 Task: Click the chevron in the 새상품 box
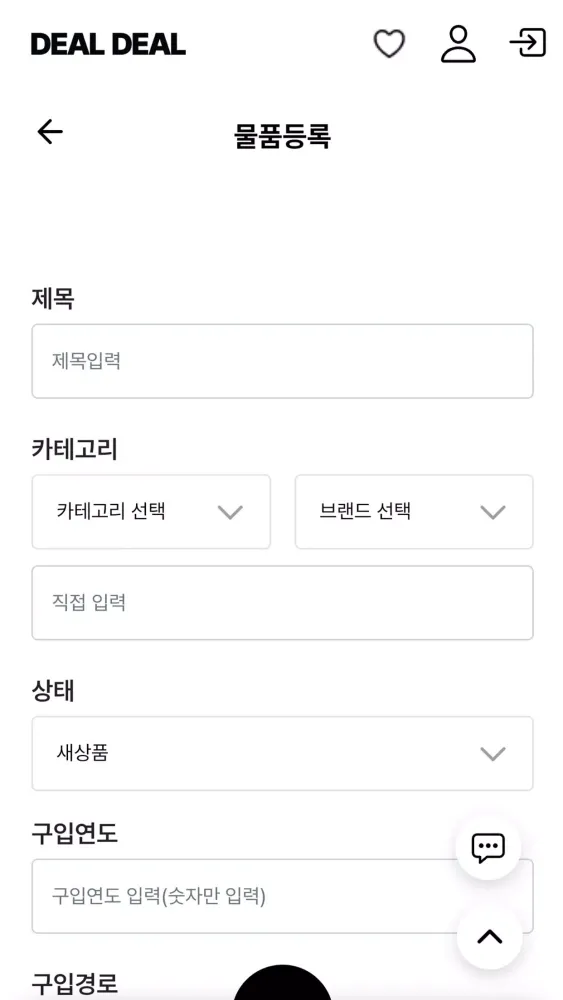pyautogui.click(x=493, y=754)
